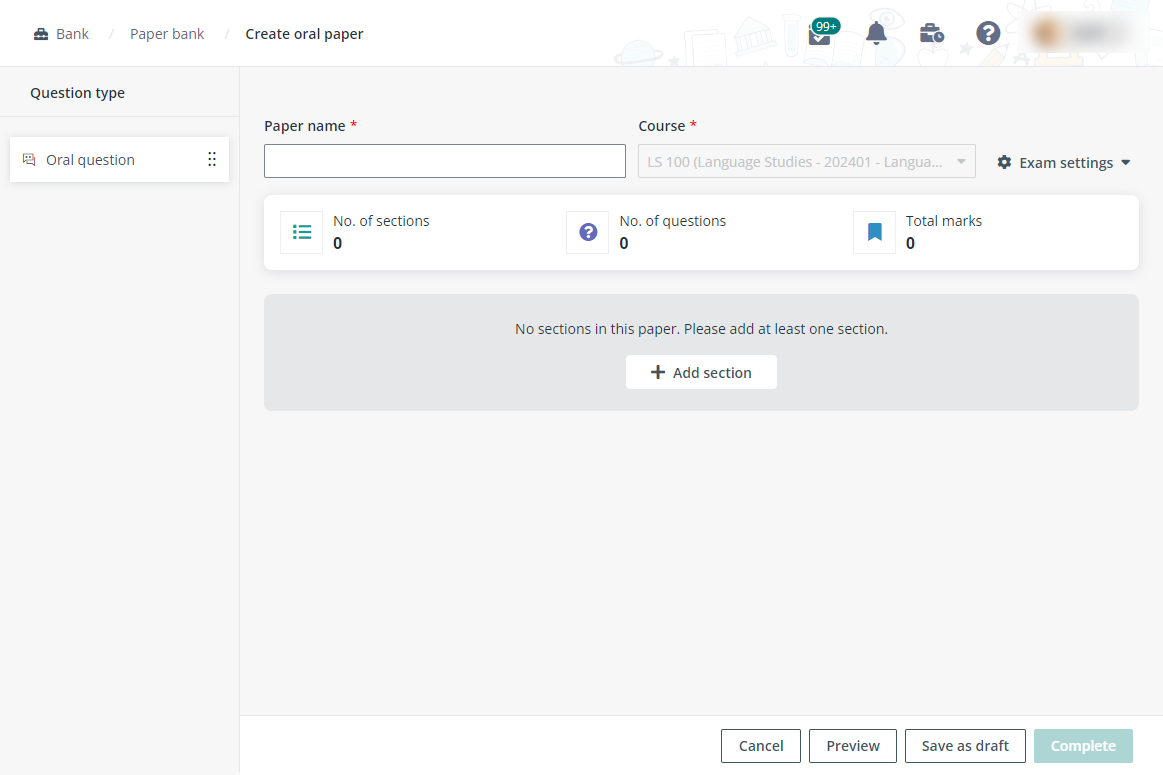Open the notifications bell

pyautogui.click(x=876, y=34)
